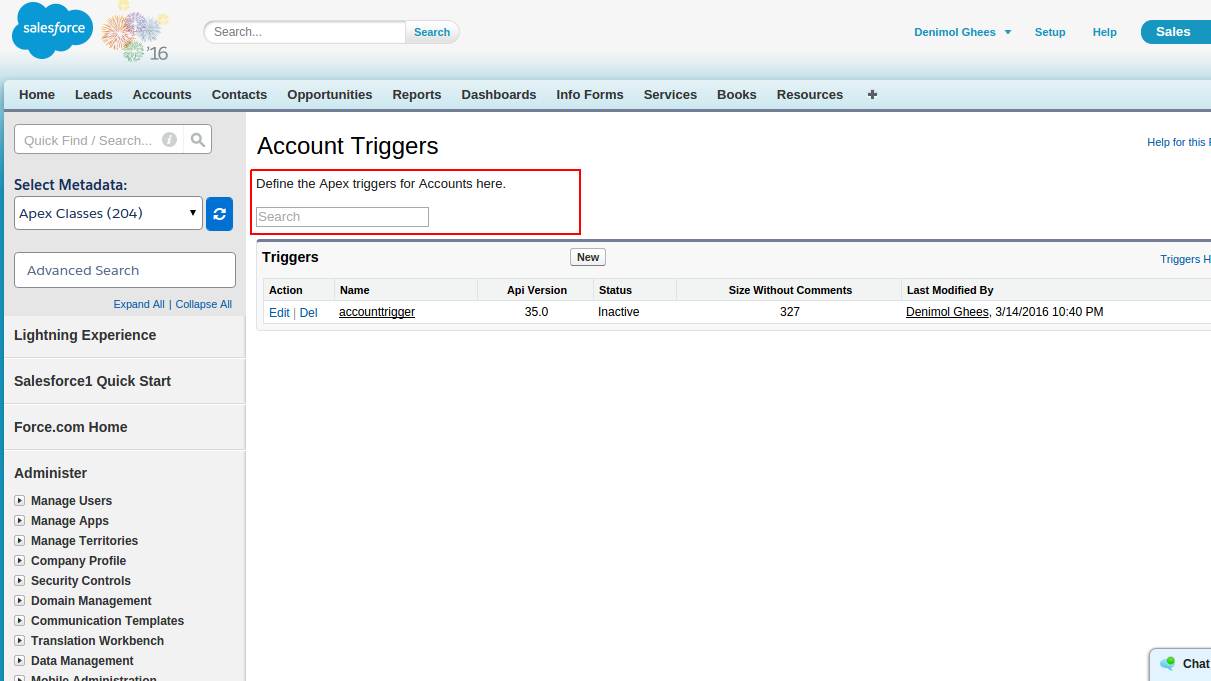Click the Api Version column header
Viewport: 1211px width, 681px height.
tap(537, 290)
